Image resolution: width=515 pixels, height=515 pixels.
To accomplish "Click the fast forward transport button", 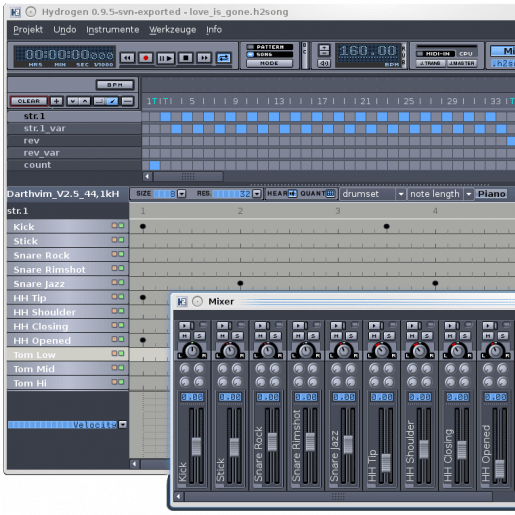I will point(204,58).
